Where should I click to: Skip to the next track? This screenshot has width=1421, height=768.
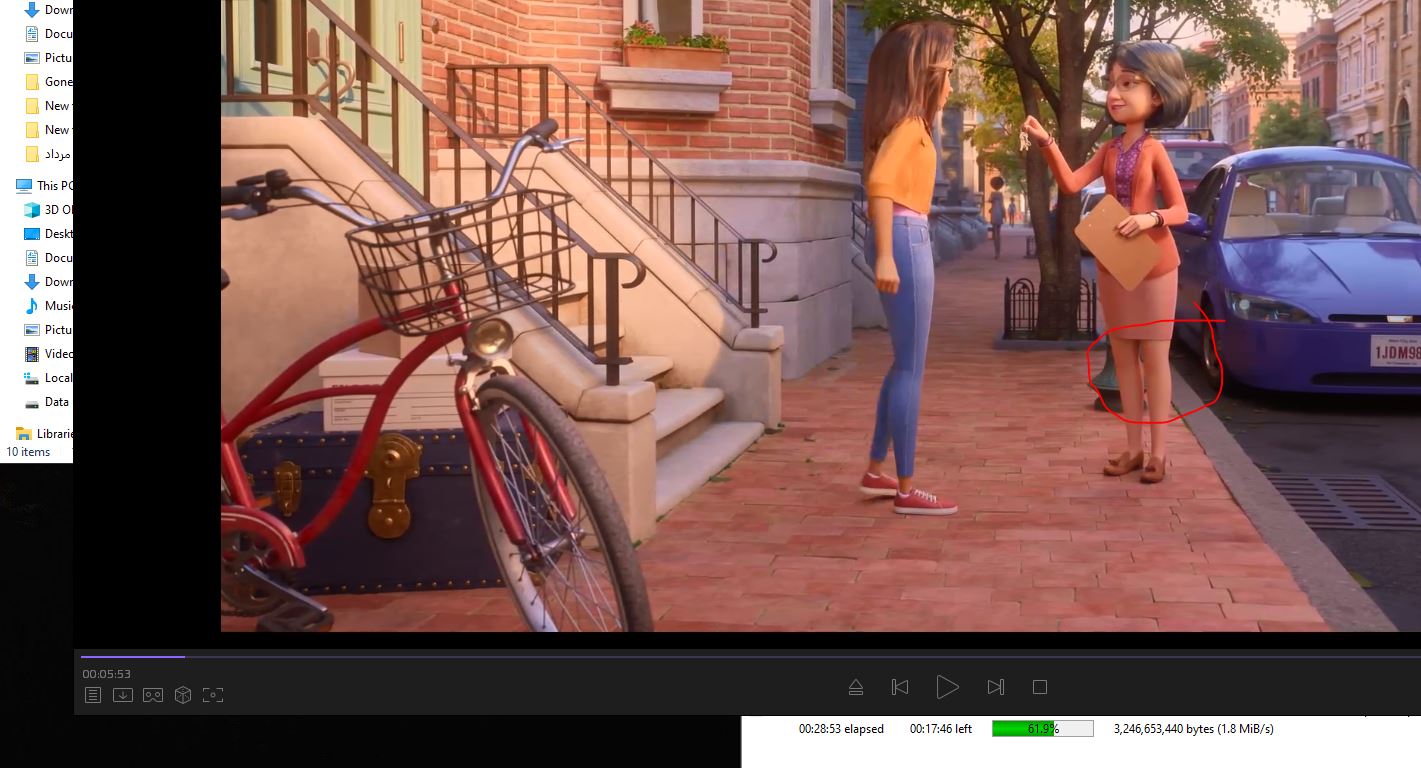tap(995, 687)
